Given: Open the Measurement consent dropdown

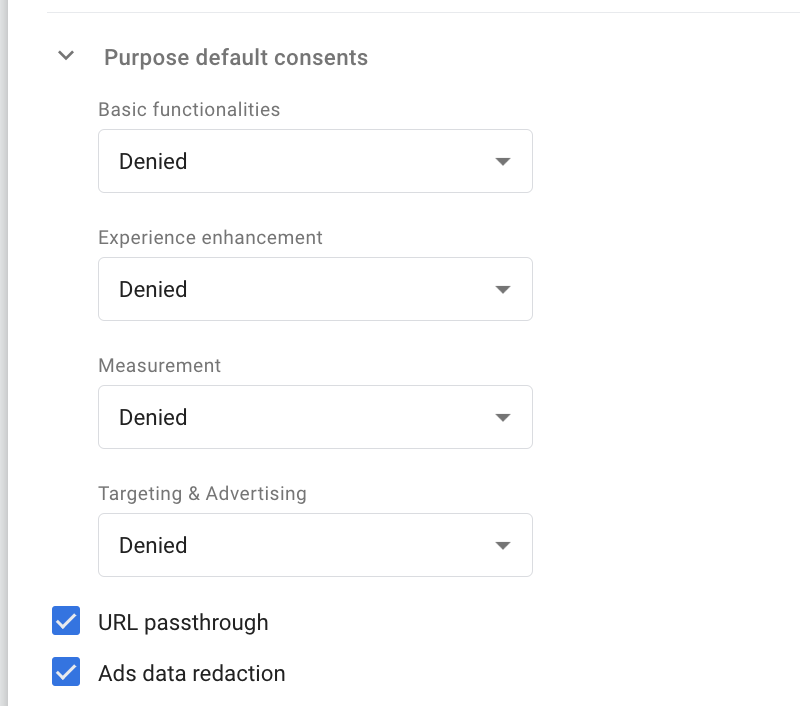Looking at the screenshot, I should (314, 417).
